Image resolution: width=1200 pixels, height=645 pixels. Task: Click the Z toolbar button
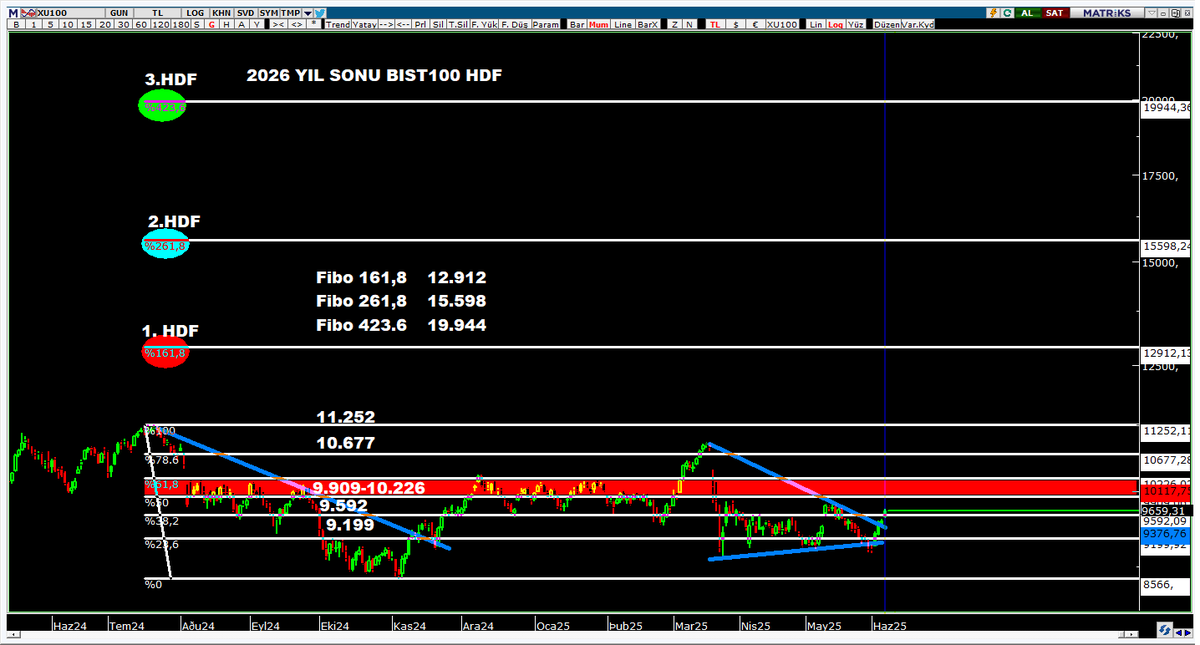coord(674,24)
